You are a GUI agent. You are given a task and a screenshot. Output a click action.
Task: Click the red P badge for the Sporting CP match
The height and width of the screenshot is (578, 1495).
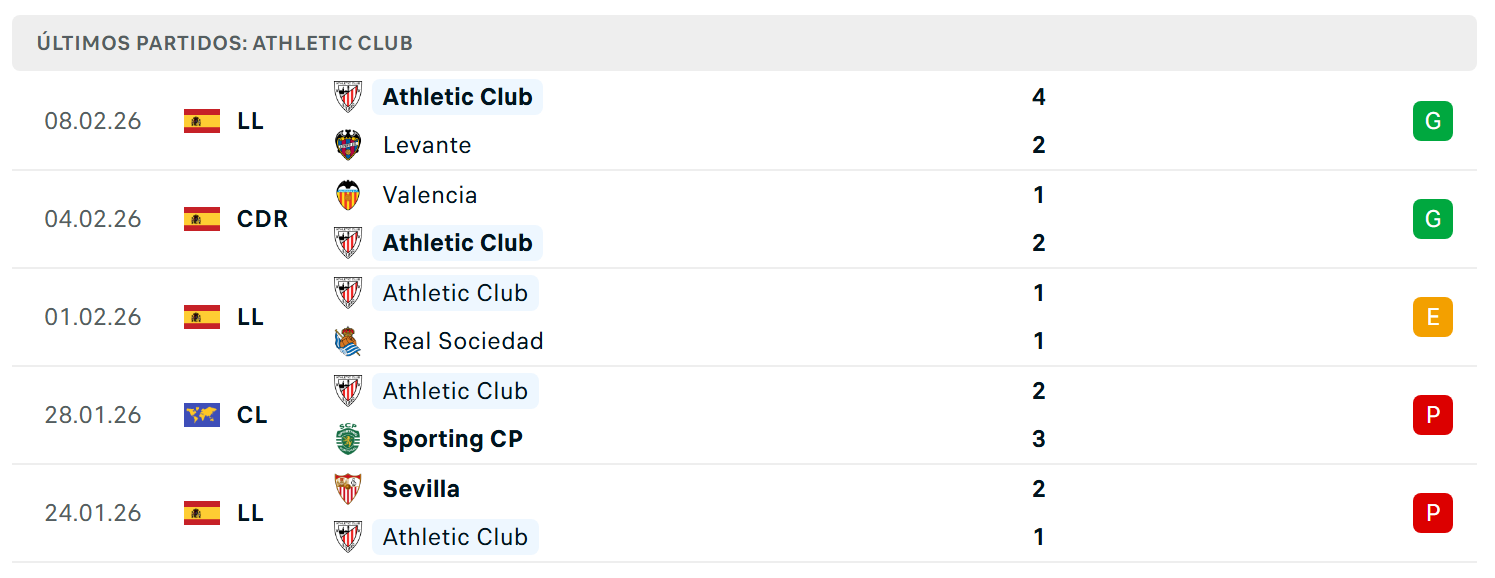tap(1432, 415)
